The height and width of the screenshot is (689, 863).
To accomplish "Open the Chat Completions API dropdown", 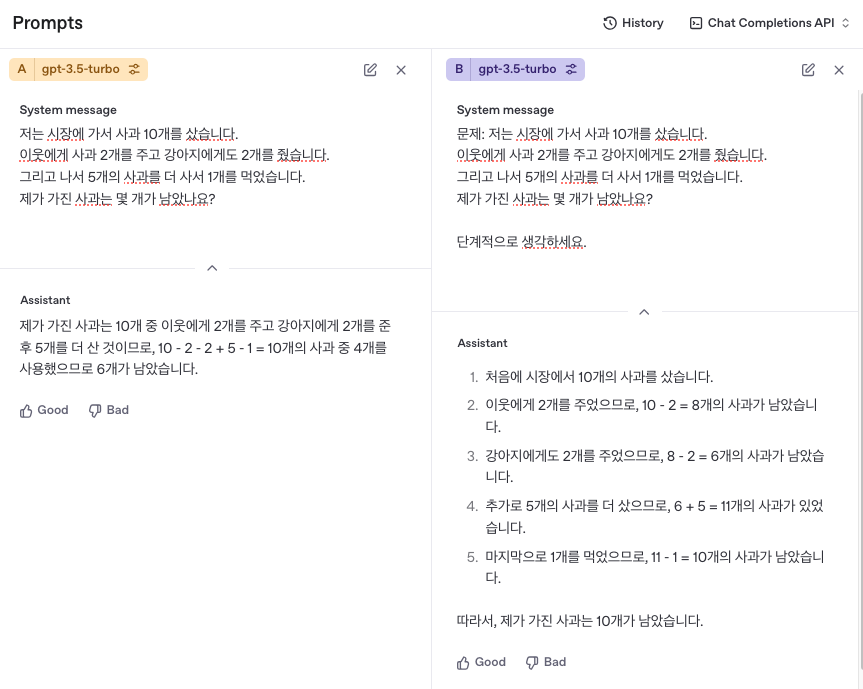I will 770,23.
